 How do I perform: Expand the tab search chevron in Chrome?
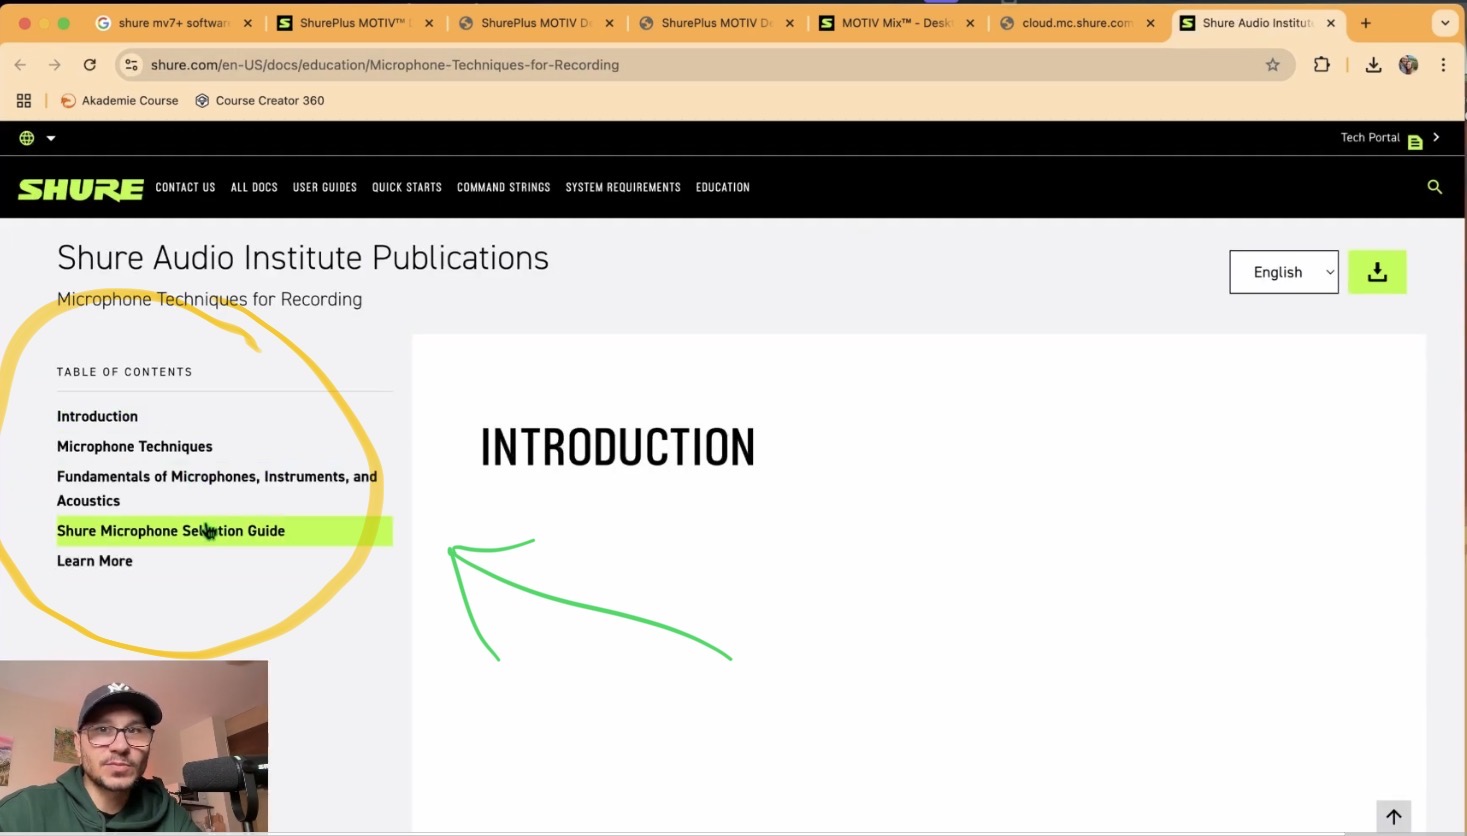(1444, 23)
